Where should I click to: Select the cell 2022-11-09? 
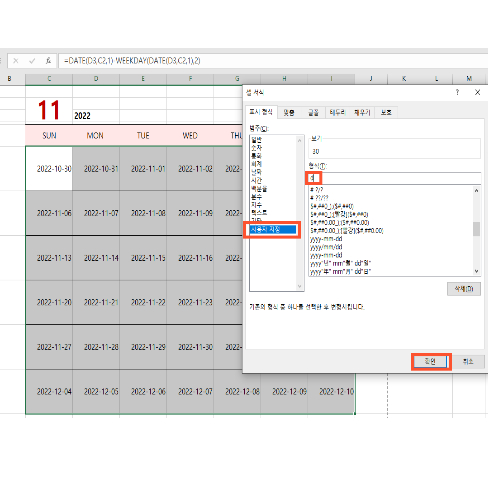190,213
